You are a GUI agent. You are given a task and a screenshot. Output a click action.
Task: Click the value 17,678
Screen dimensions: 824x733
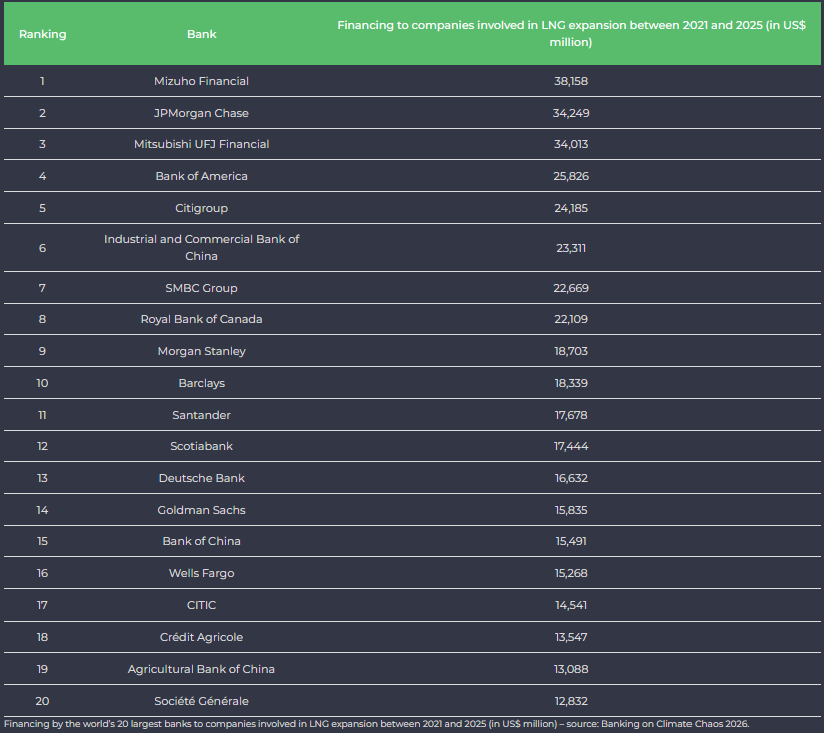(x=571, y=415)
